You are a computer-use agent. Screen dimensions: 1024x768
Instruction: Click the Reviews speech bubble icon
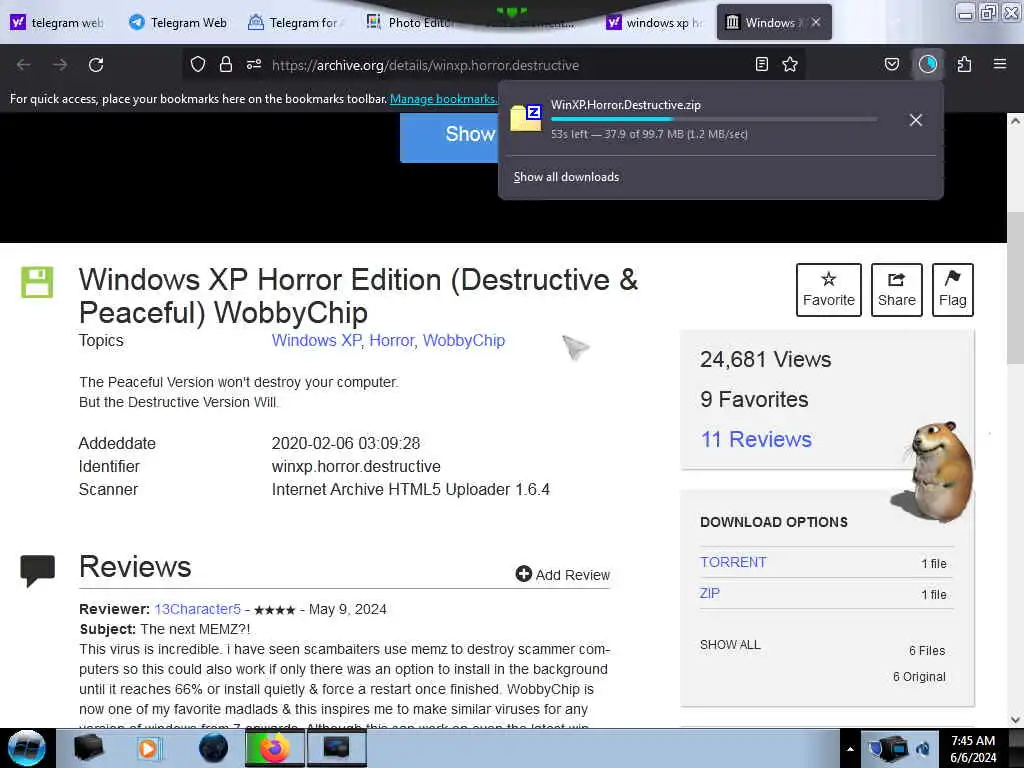point(37,571)
